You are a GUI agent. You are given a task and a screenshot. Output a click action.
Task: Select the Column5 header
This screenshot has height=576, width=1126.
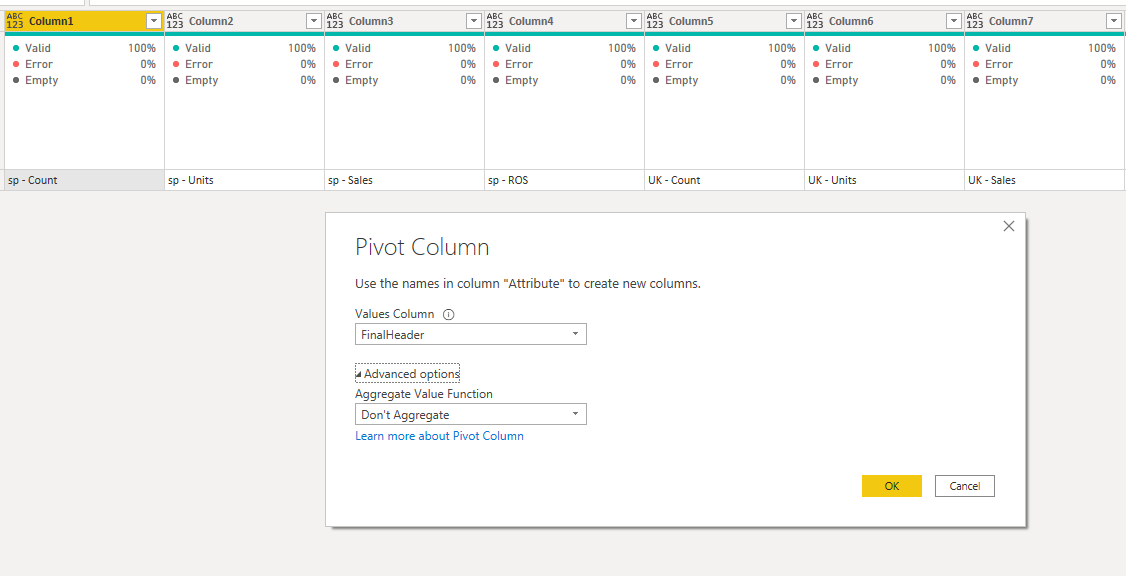tap(725, 22)
